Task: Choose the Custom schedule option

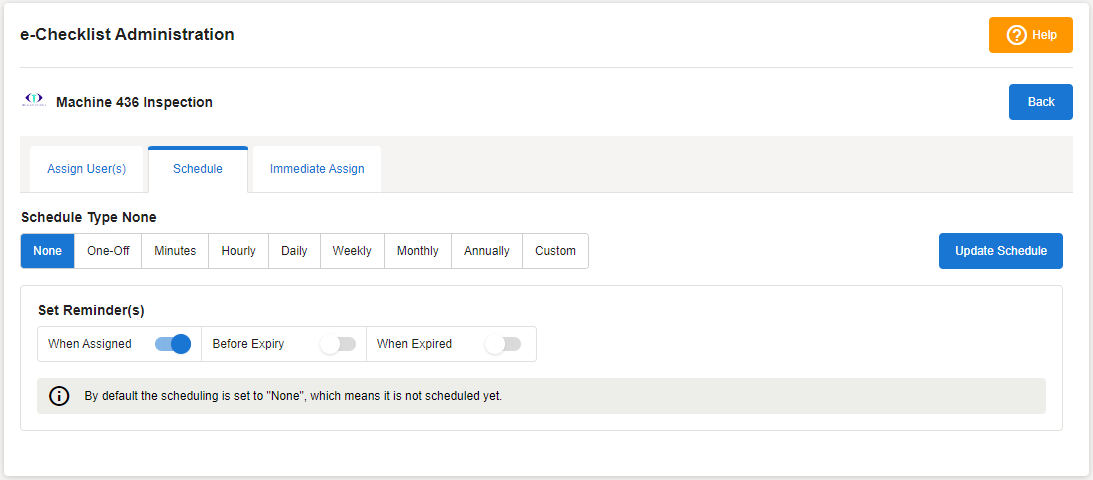Action: pos(555,251)
